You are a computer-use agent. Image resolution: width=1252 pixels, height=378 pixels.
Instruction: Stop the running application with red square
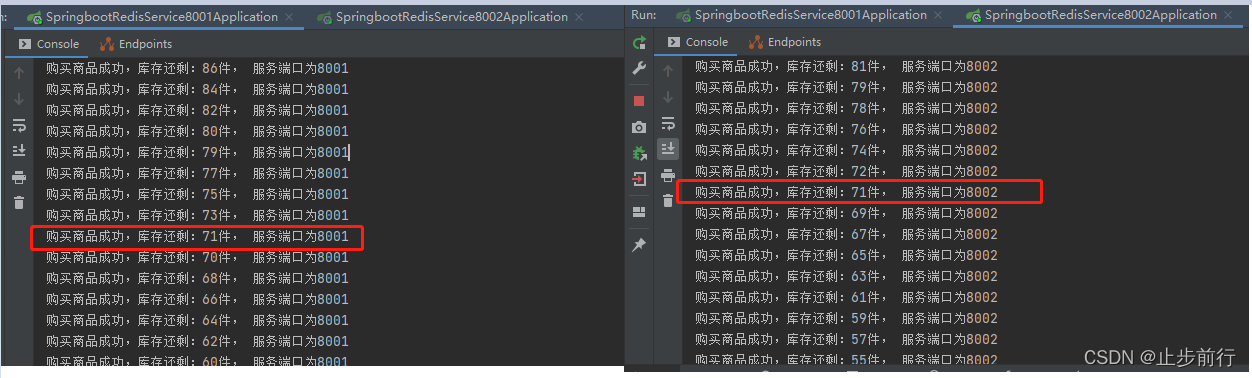(640, 101)
